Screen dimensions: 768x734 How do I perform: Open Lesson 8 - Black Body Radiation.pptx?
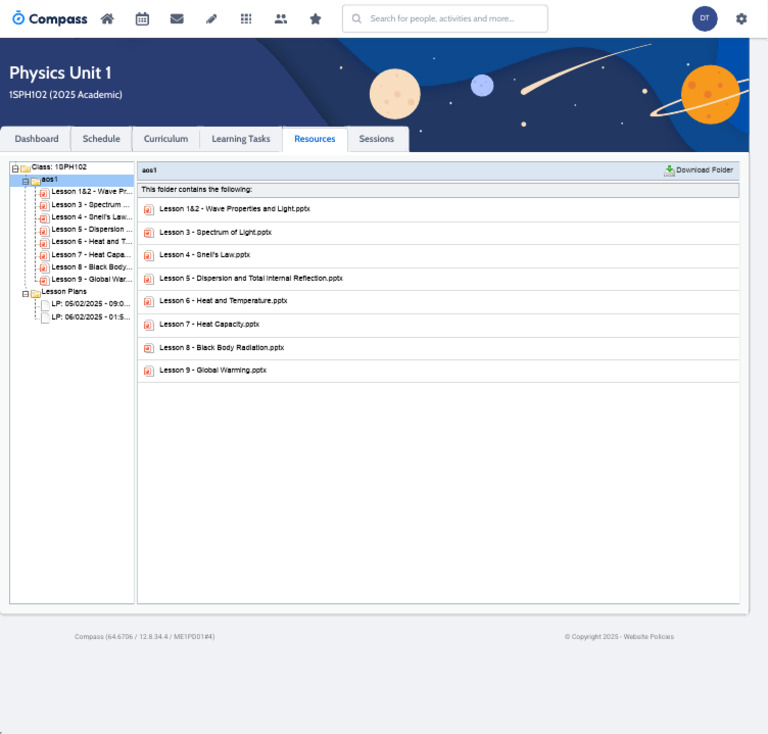221,348
